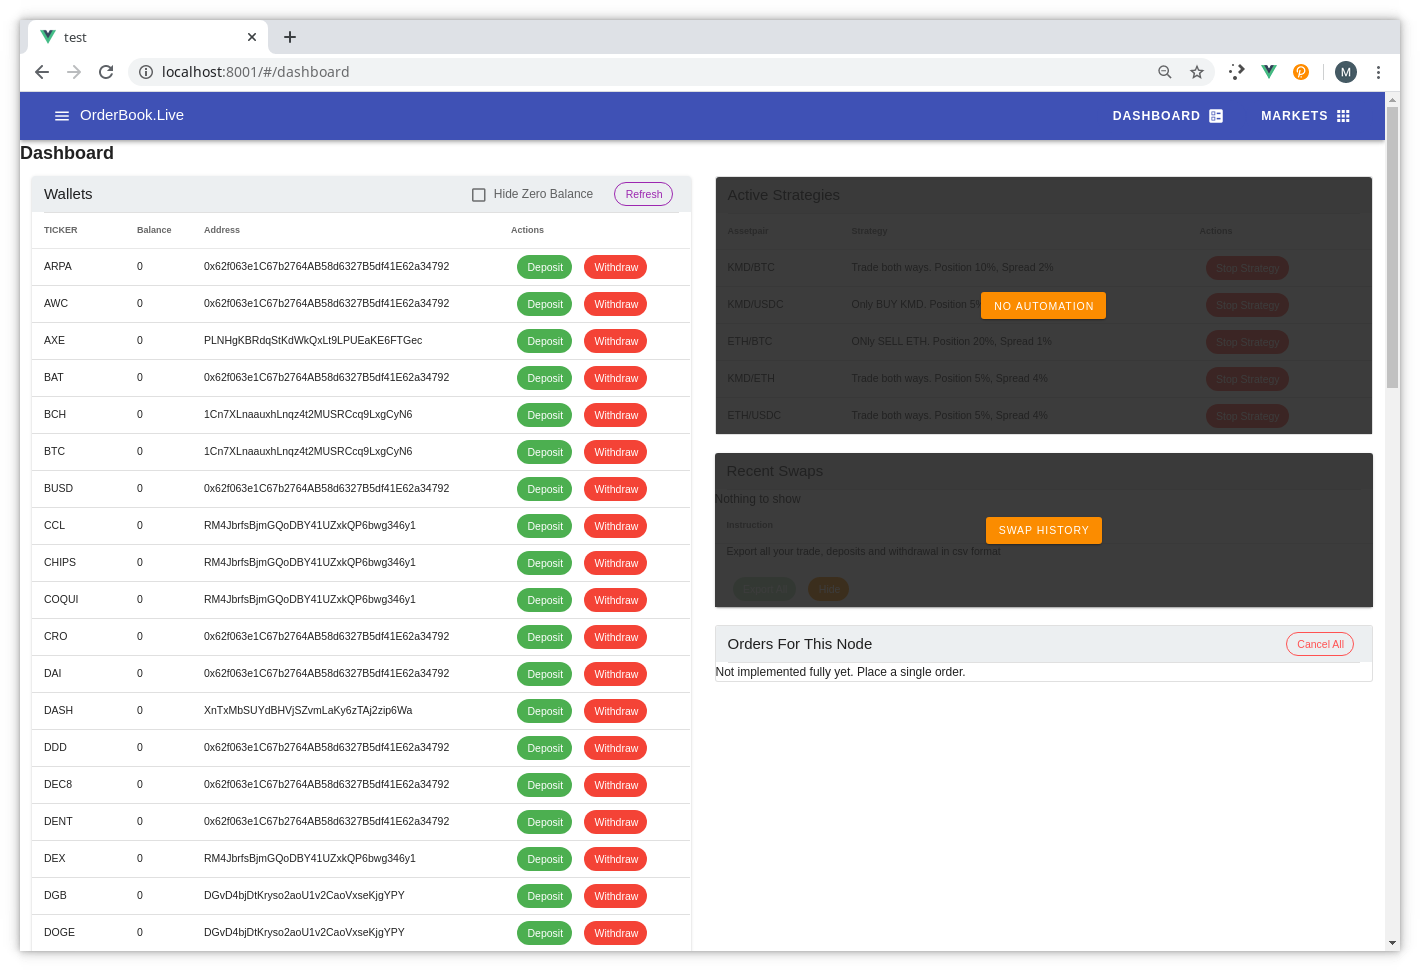Withdraw from DENT wallet

point(616,822)
